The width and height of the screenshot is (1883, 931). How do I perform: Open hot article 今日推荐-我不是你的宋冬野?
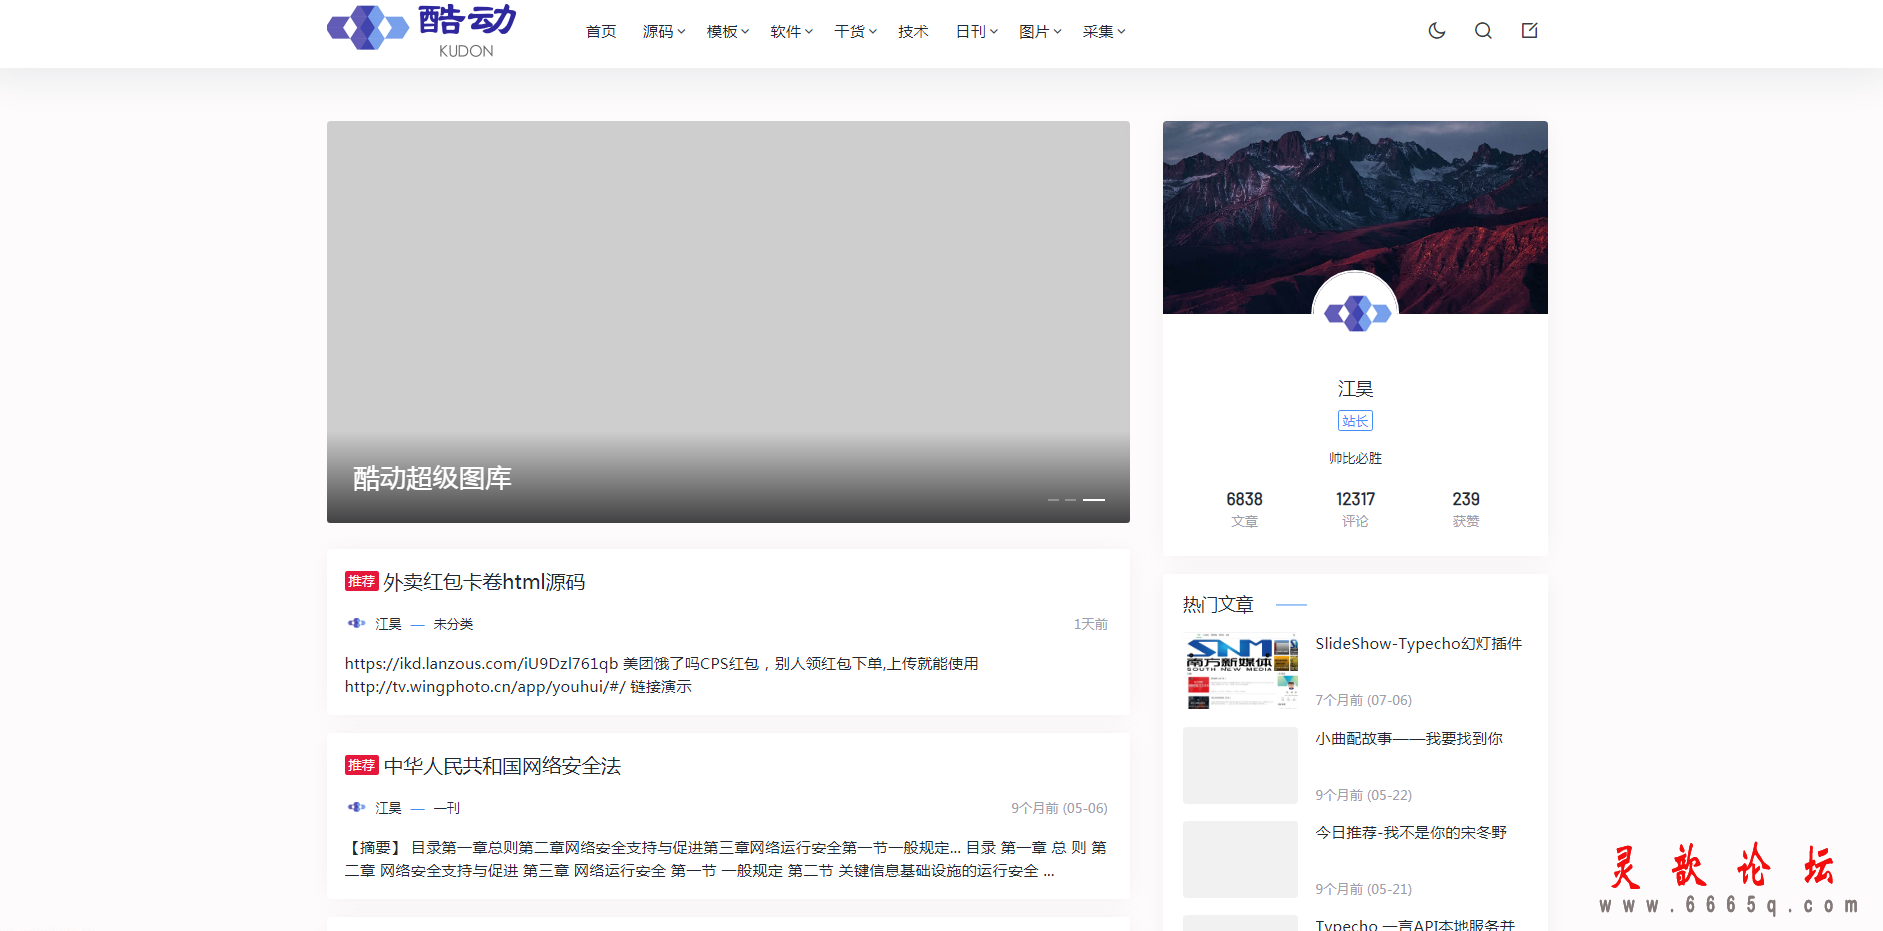pos(1410,832)
